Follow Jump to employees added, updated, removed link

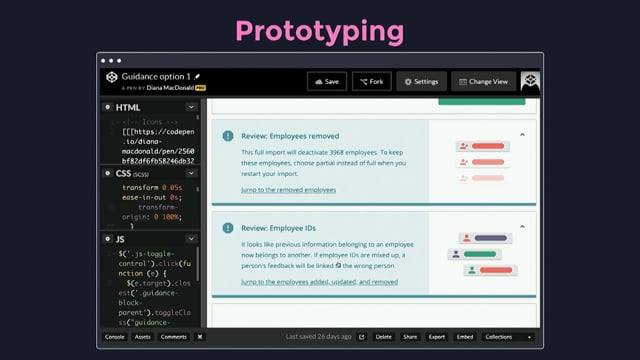[x=319, y=282]
